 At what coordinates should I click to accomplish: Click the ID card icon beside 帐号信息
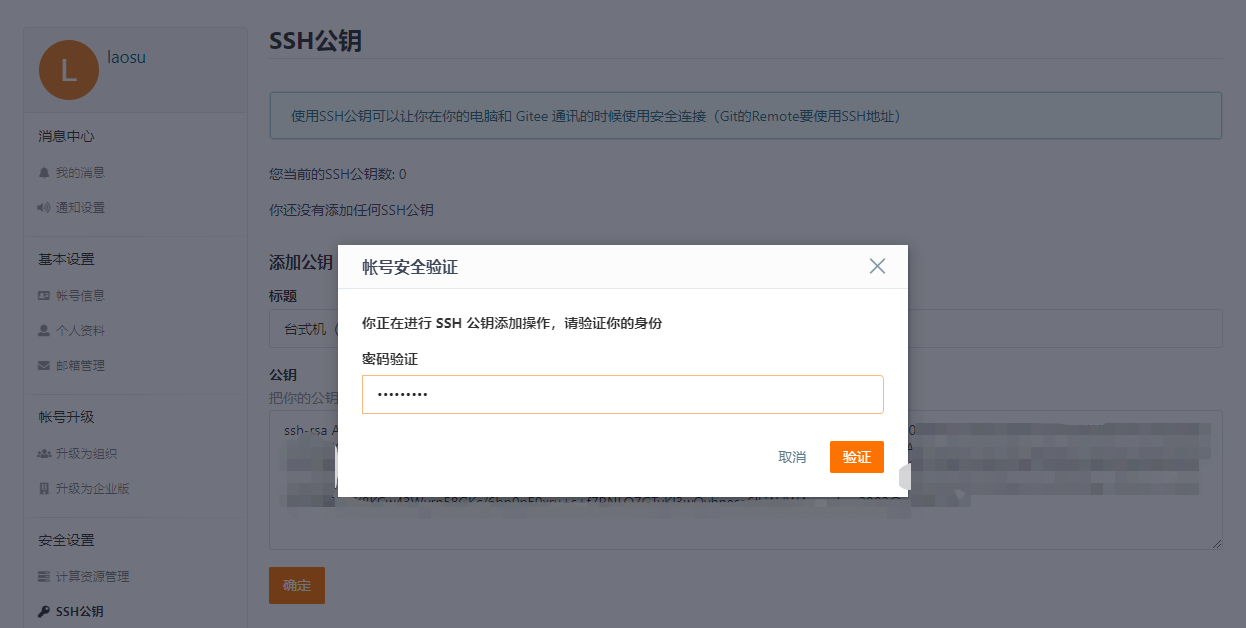pyautogui.click(x=44, y=296)
